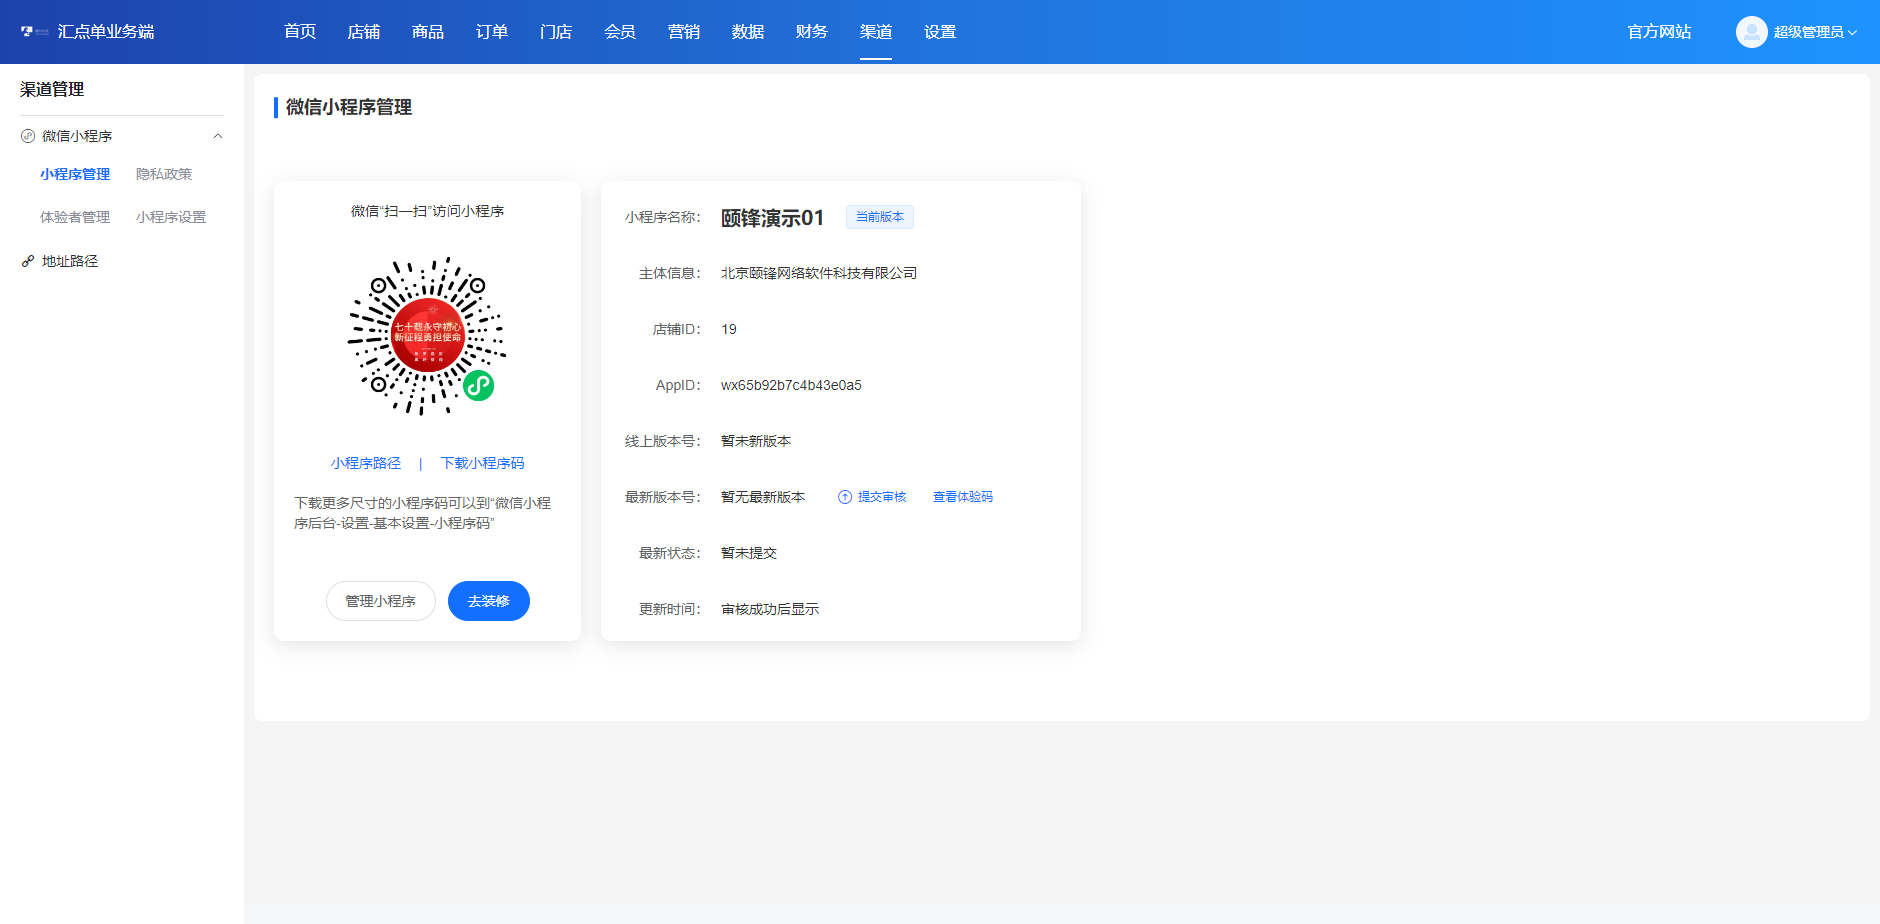The height and width of the screenshot is (924, 1880).
Task: Click the 查看体验码 link
Action: coord(962,496)
